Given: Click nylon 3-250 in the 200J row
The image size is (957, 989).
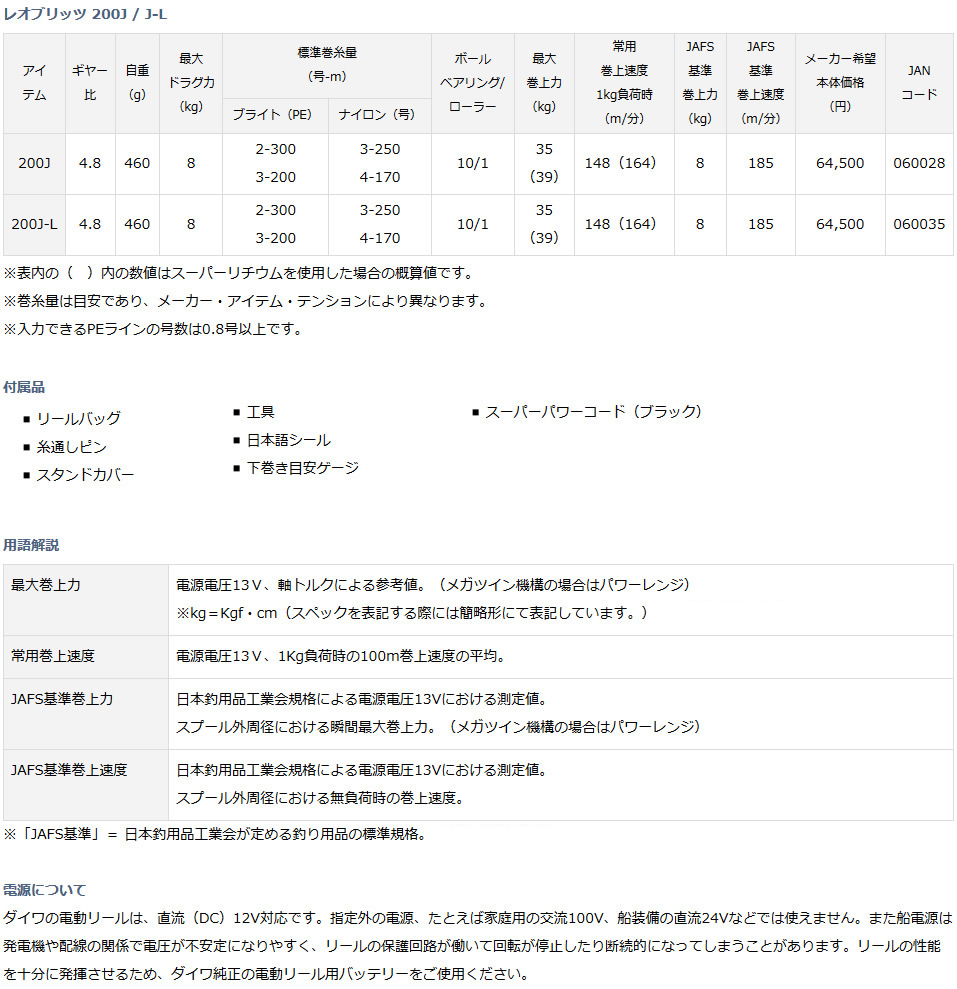Looking at the screenshot, I should 380,149.
